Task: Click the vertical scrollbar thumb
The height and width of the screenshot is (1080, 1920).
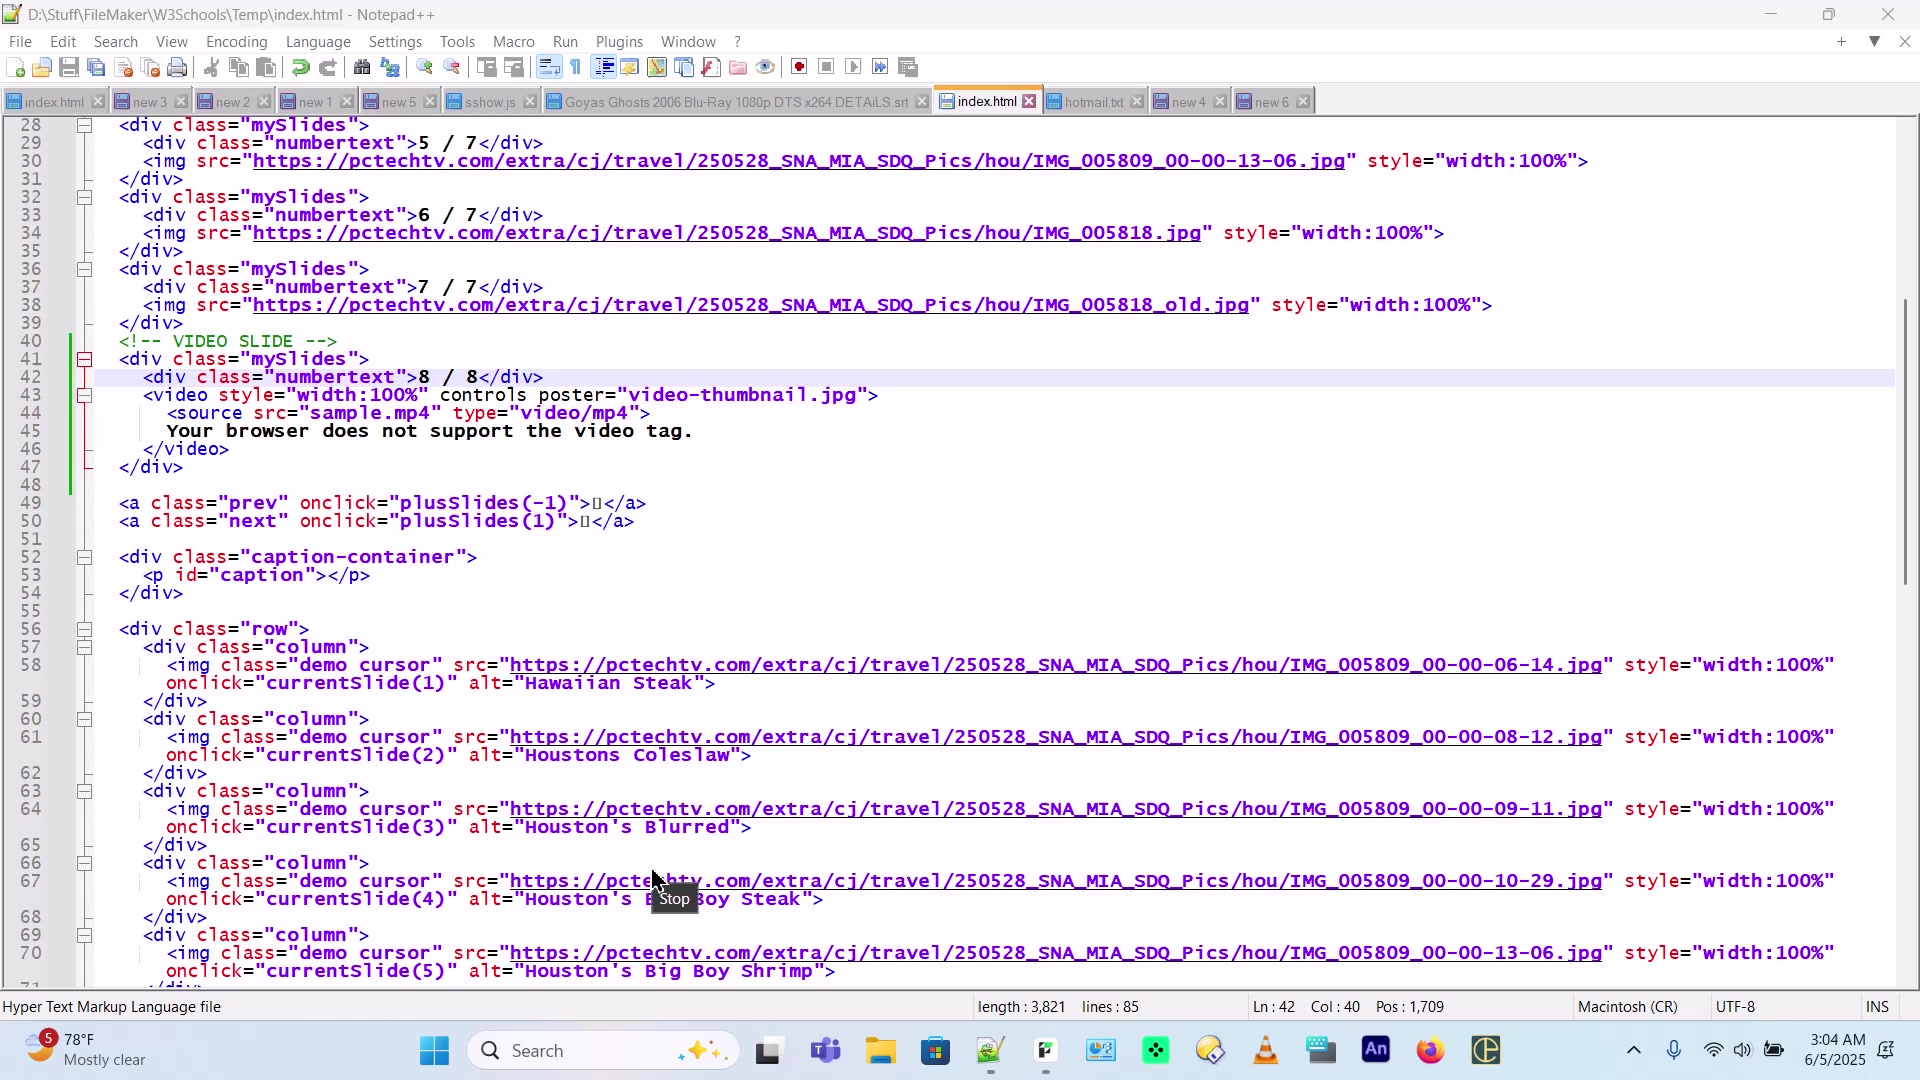Action: tap(1906, 441)
